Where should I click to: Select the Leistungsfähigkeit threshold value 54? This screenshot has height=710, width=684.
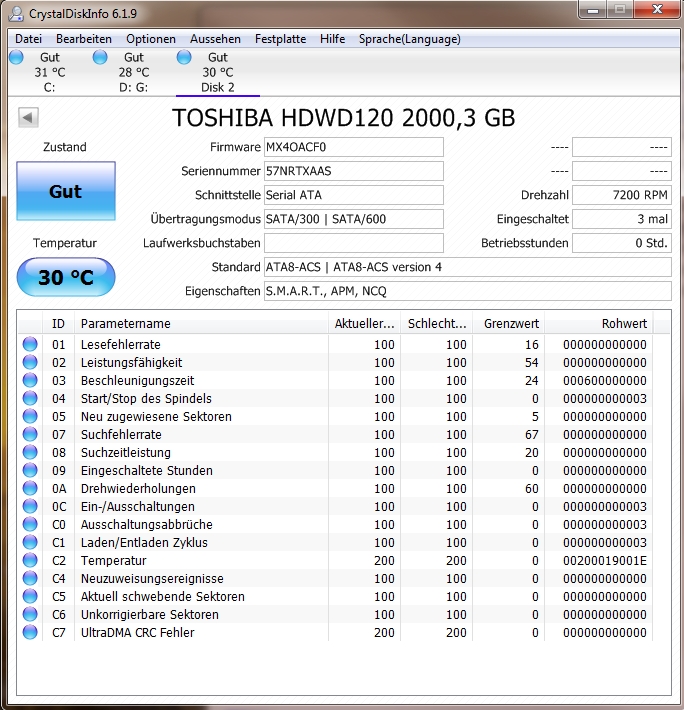click(x=531, y=362)
